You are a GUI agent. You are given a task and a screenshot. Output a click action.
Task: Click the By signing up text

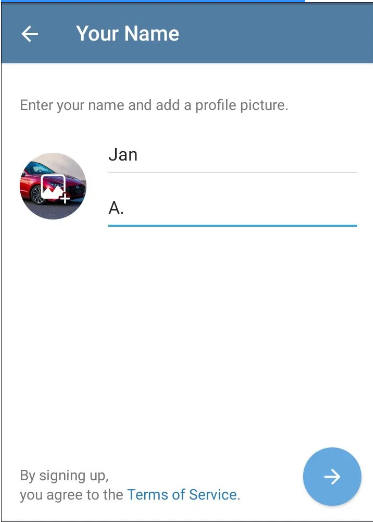(64, 476)
